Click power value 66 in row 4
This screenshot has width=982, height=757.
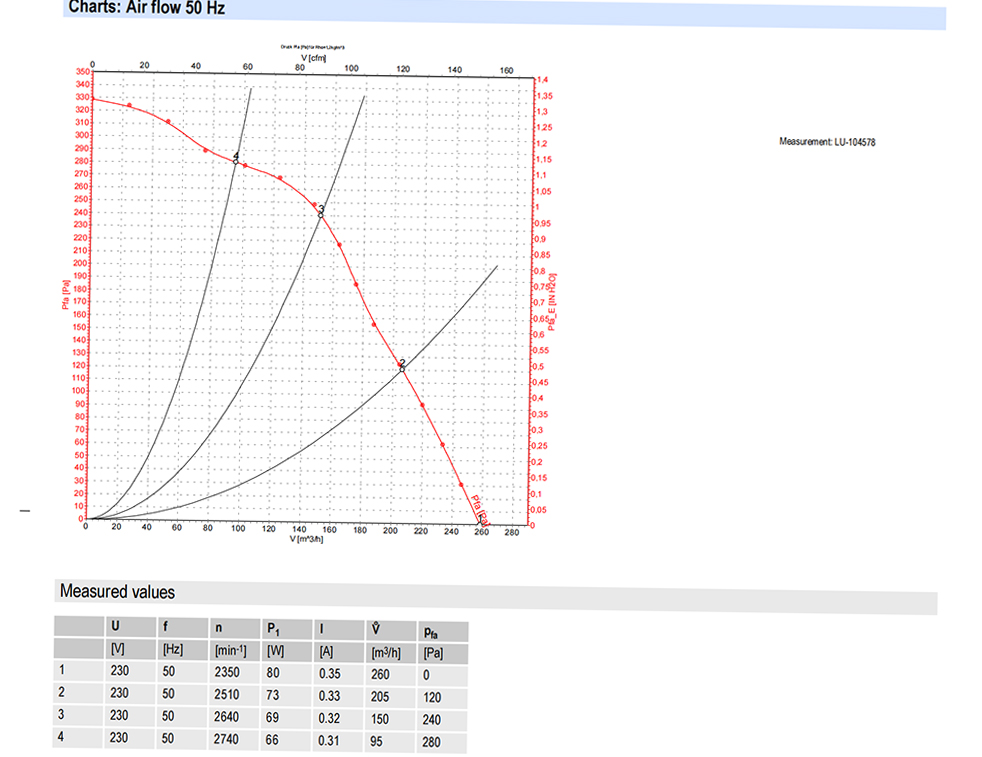[x=271, y=740]
